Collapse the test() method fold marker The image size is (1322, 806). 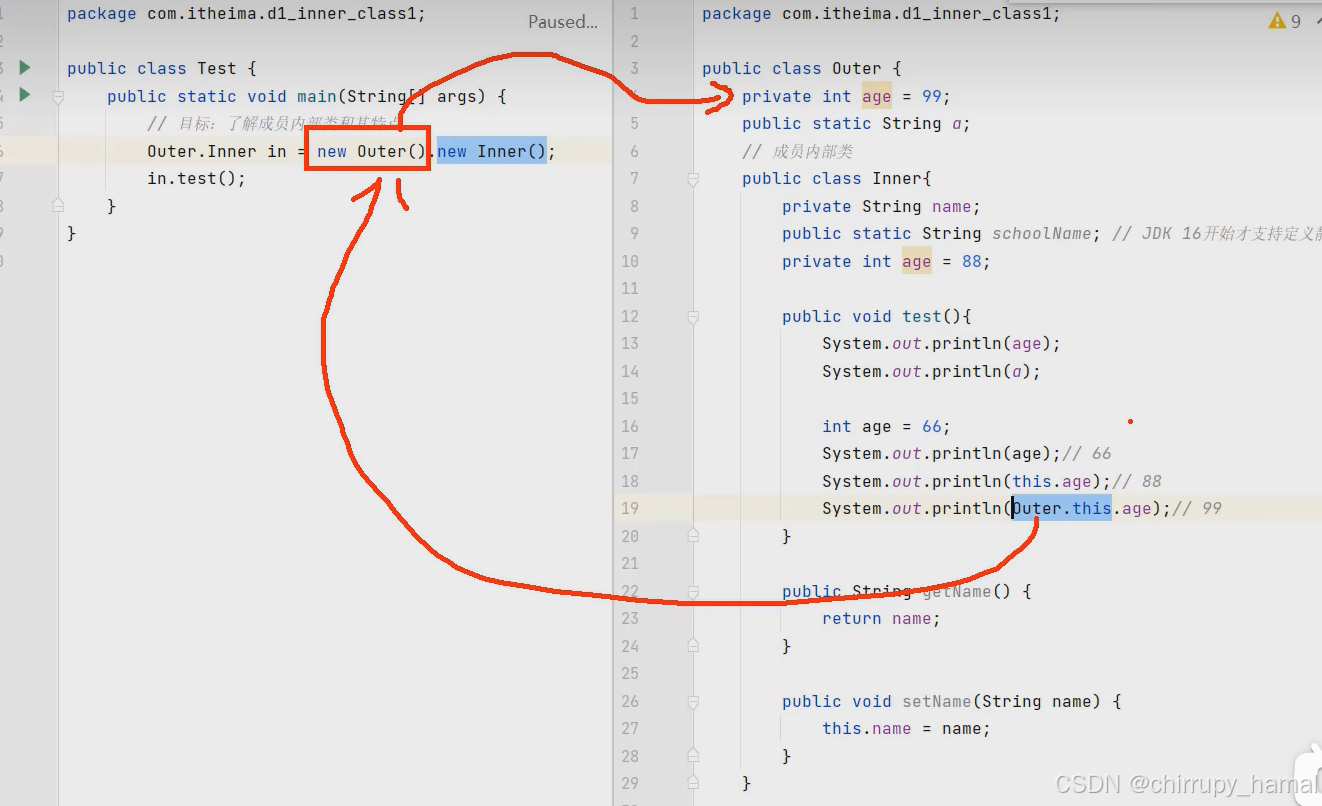tap(693, 317)
